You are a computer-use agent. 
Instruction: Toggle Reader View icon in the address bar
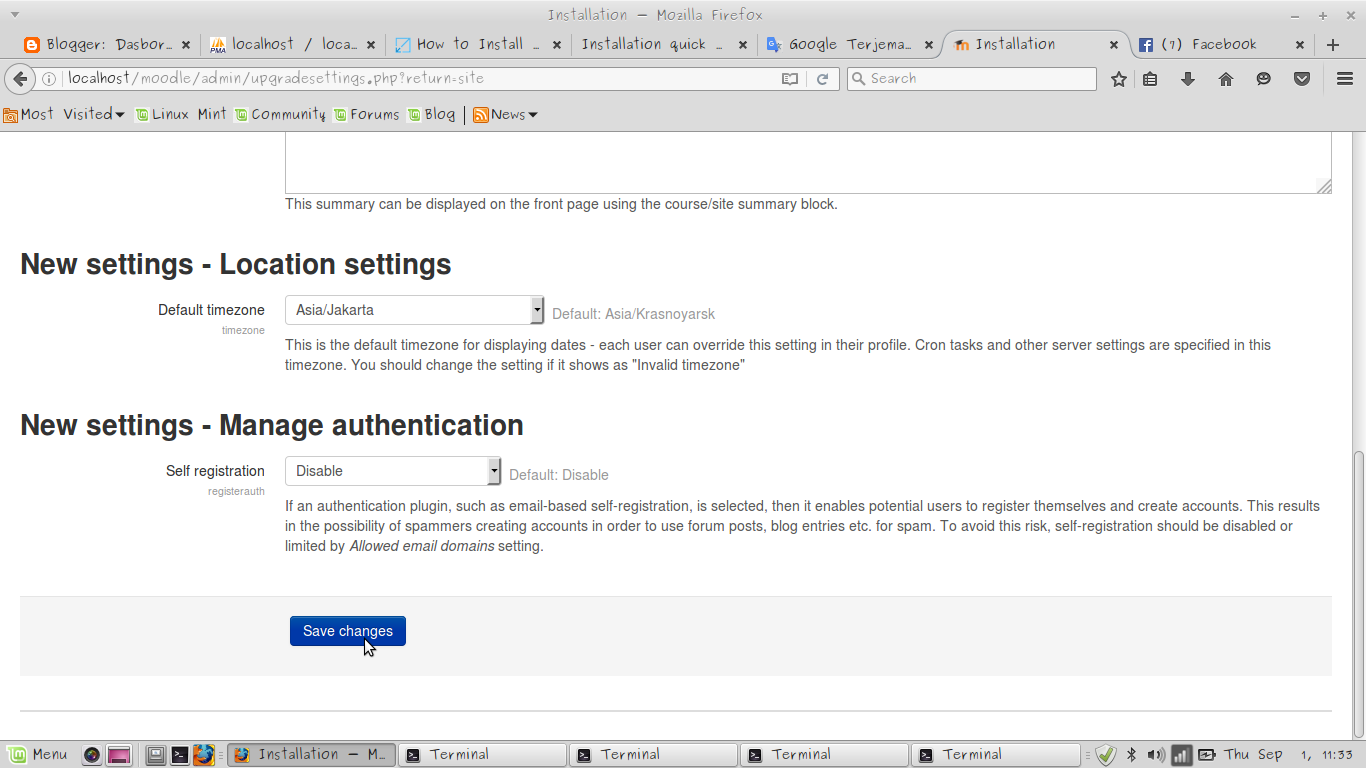click(790, 79)
